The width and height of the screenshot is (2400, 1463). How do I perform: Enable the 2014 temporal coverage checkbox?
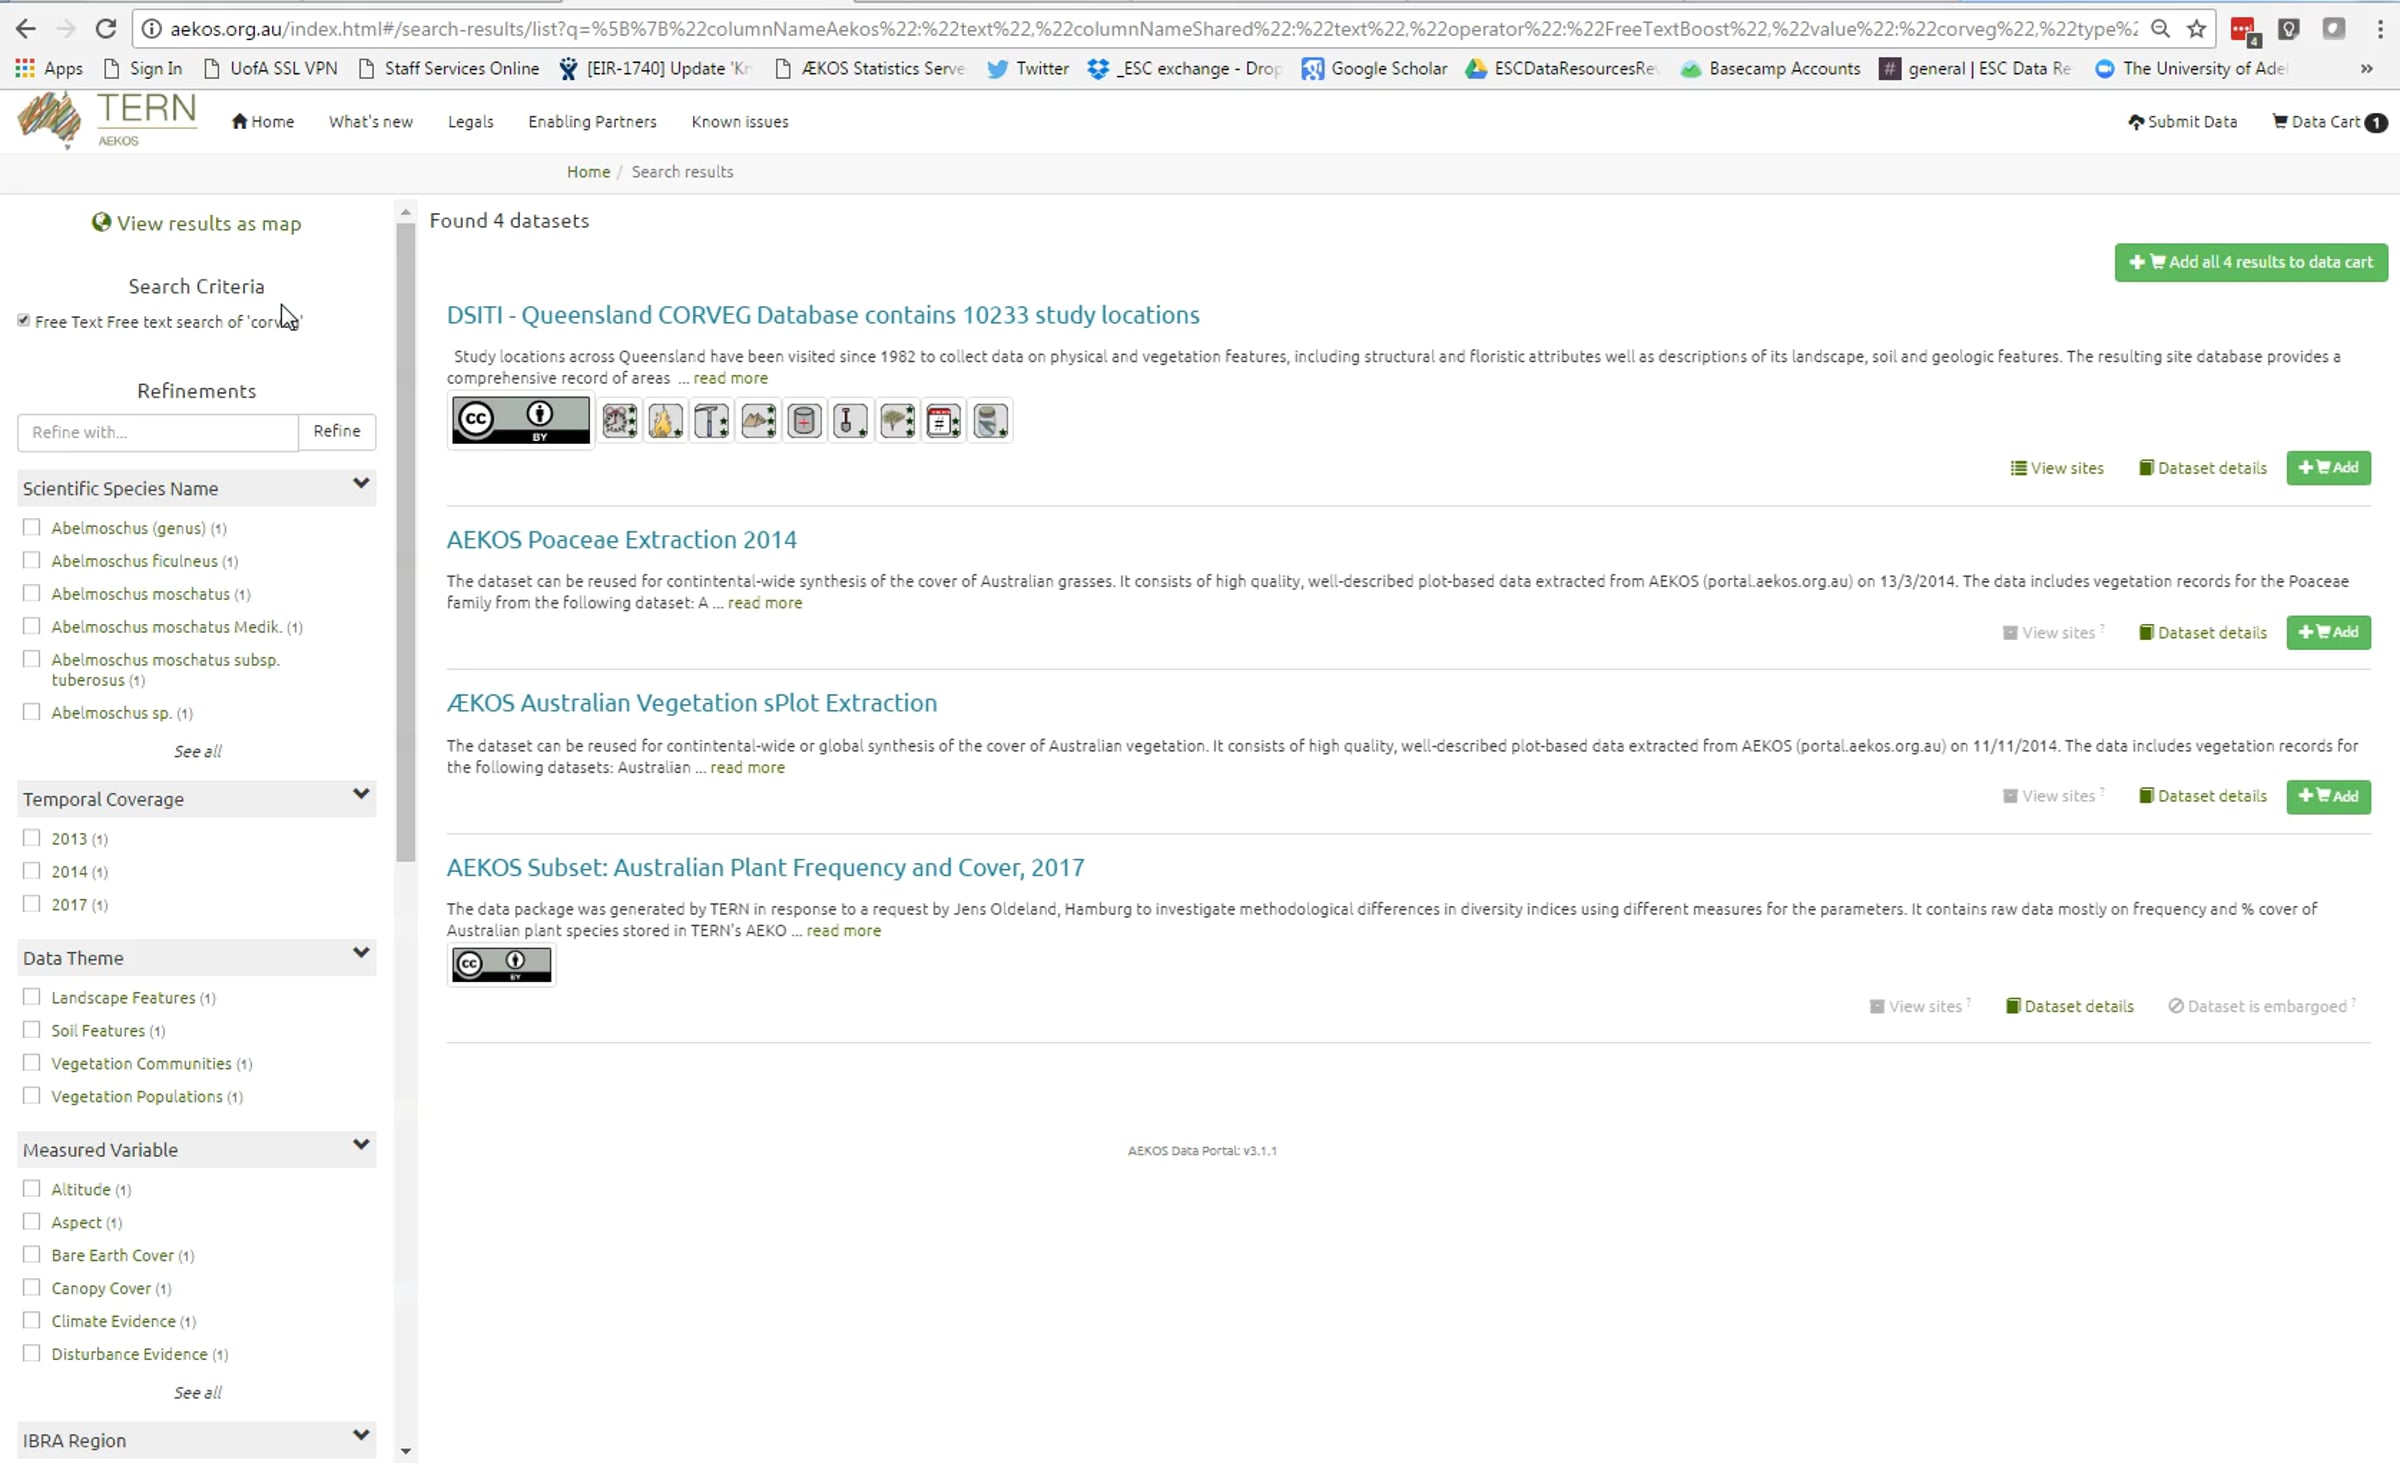coord(32,871)
